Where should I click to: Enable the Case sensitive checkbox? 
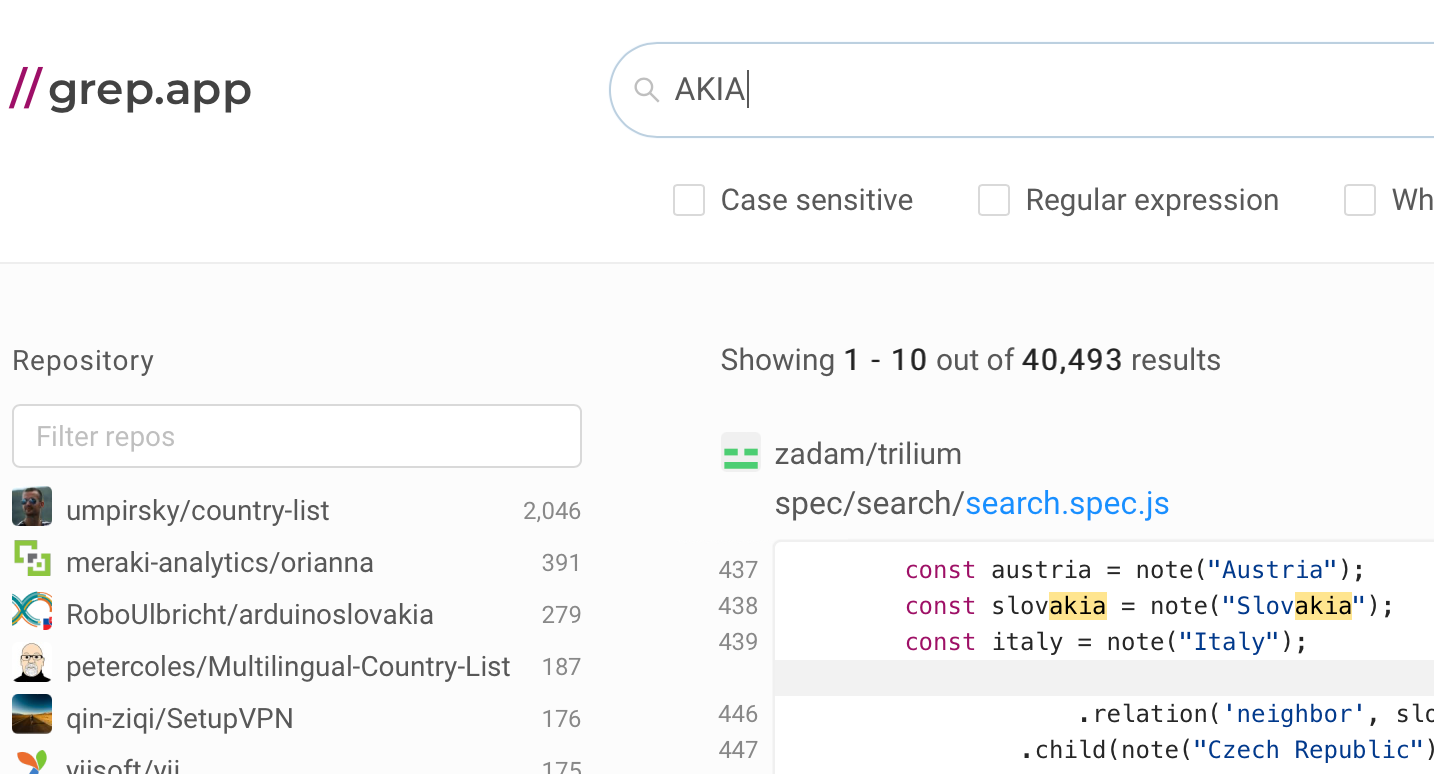point(689,200)
